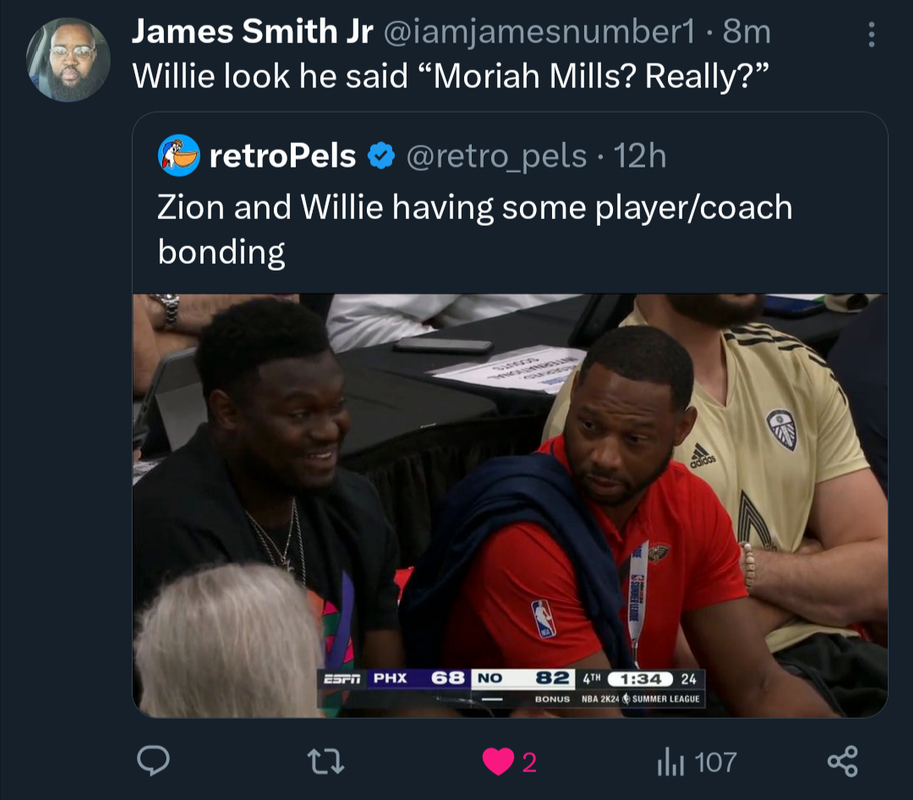Unlike the tweet via pink heart

(x=498, y=762)
